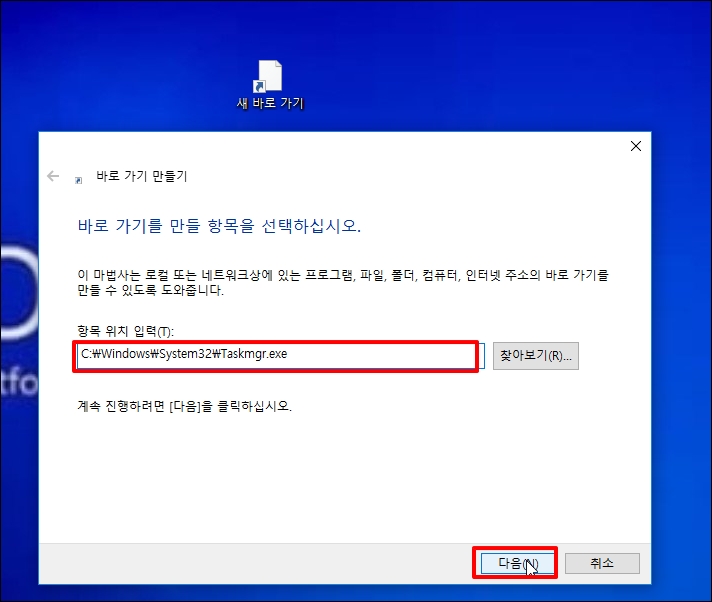Image resolution: width=712 pixels, height=602 pixels.
Task: Continue with the 다음(N) button
Action: [517, 563]
